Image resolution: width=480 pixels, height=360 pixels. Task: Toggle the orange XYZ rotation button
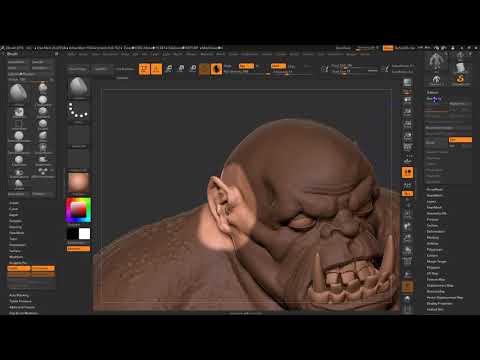point(407,194)
